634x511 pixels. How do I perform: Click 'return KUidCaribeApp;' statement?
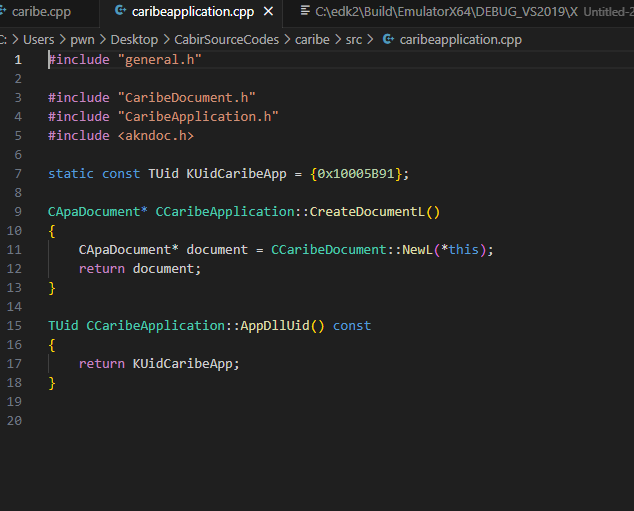[x=159, y=364]
